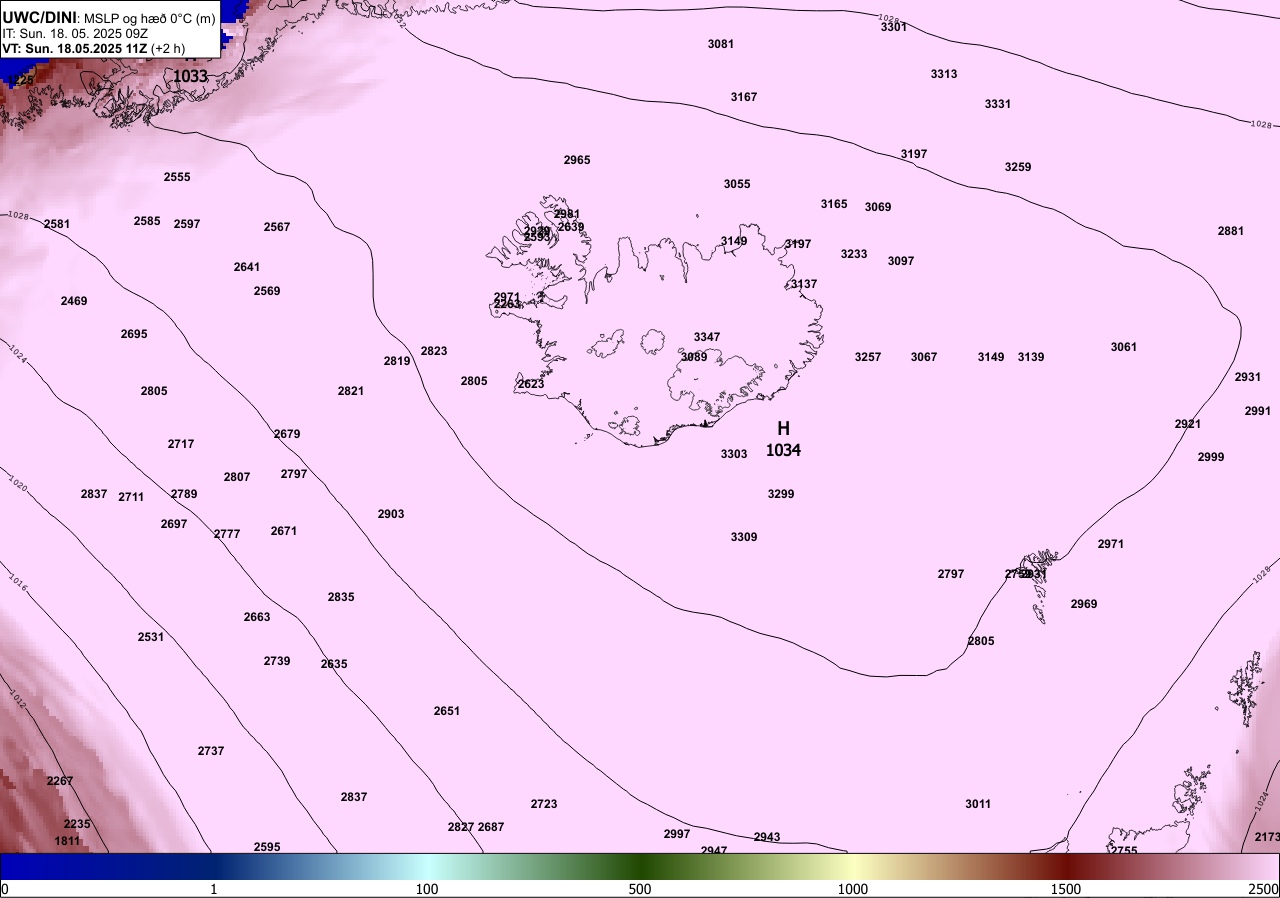1280x898 pixels.
Task: Click the 2469 value on the left
Action: pyautogui.click(x=74, y=301)
